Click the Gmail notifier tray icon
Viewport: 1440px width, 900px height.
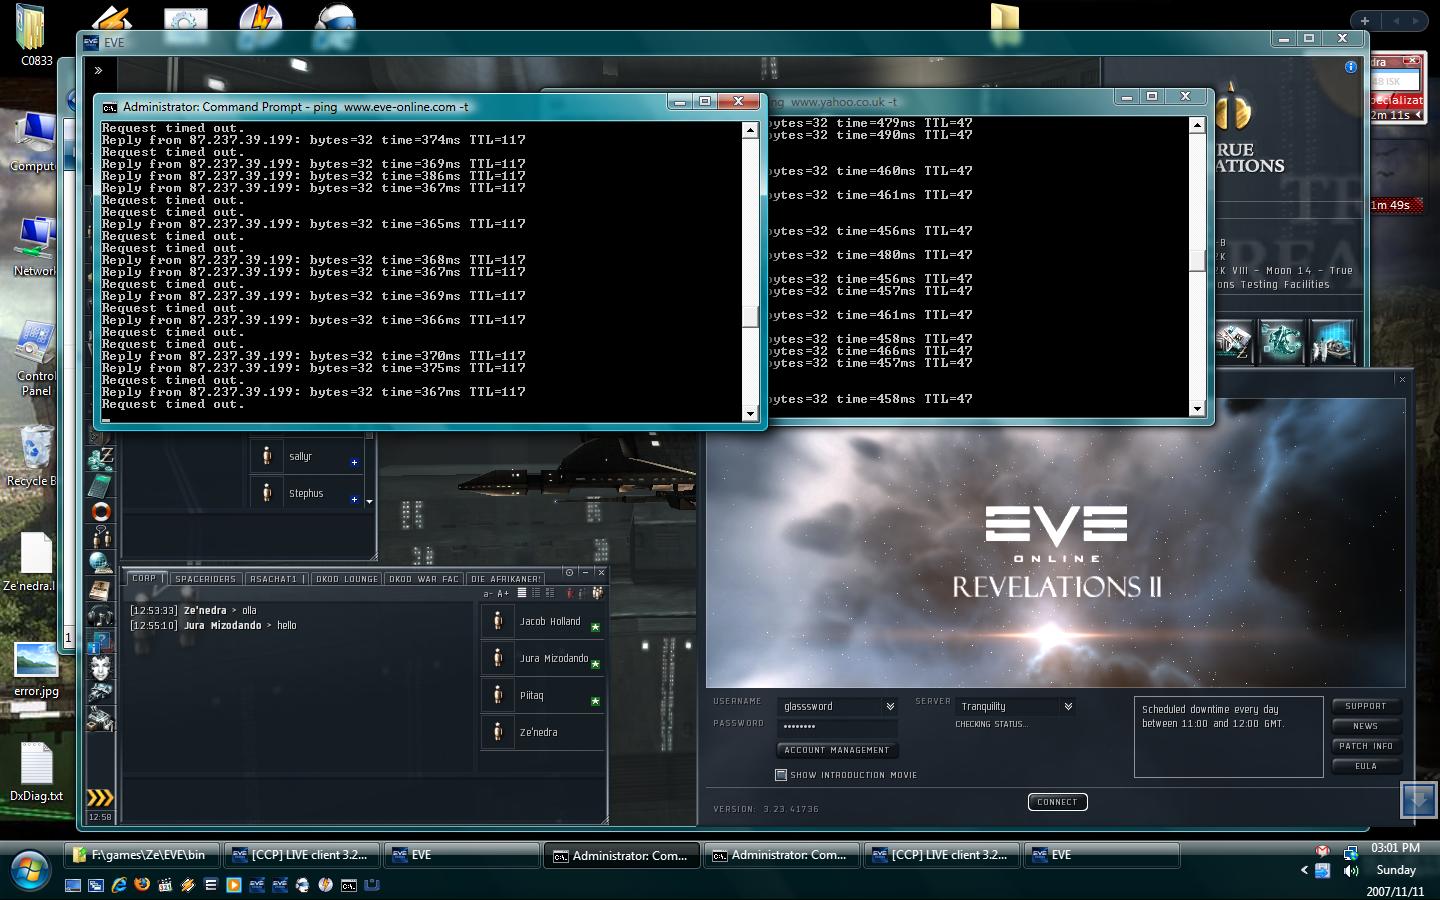pyautogui.click(x=1322, y=851)
